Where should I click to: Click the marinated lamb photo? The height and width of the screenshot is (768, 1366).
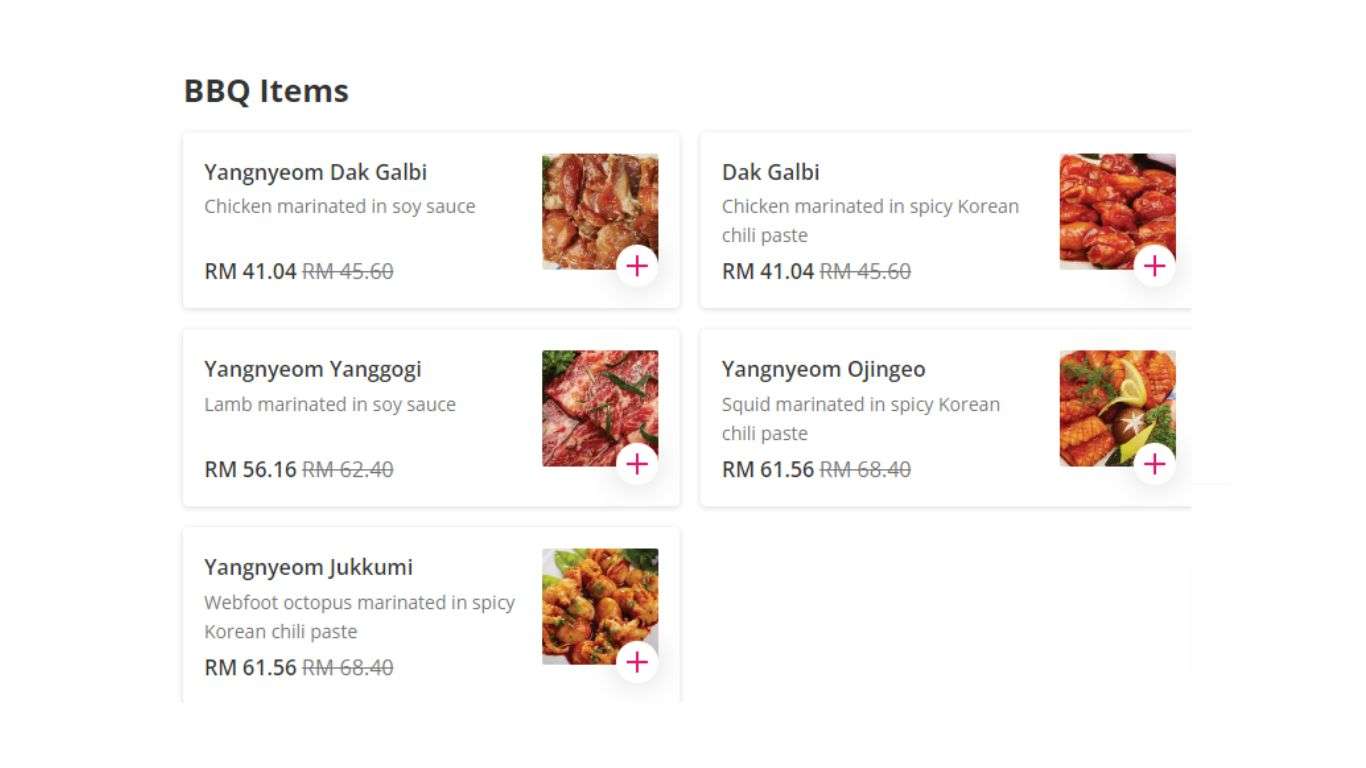click(600, 408)
